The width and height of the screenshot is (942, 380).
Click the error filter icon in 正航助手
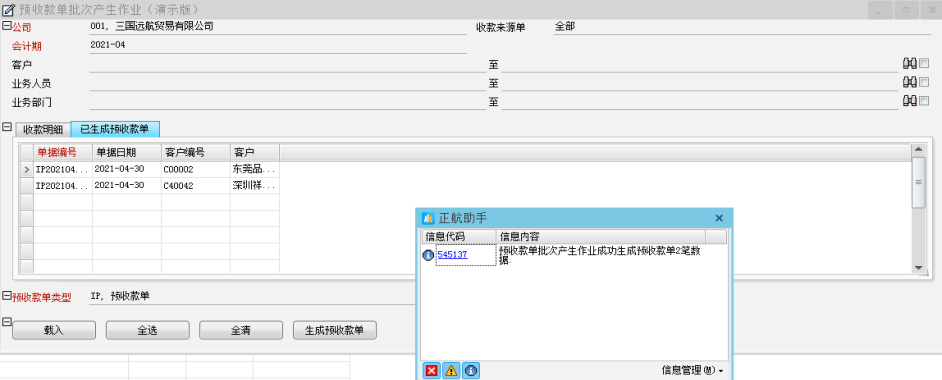431,371
